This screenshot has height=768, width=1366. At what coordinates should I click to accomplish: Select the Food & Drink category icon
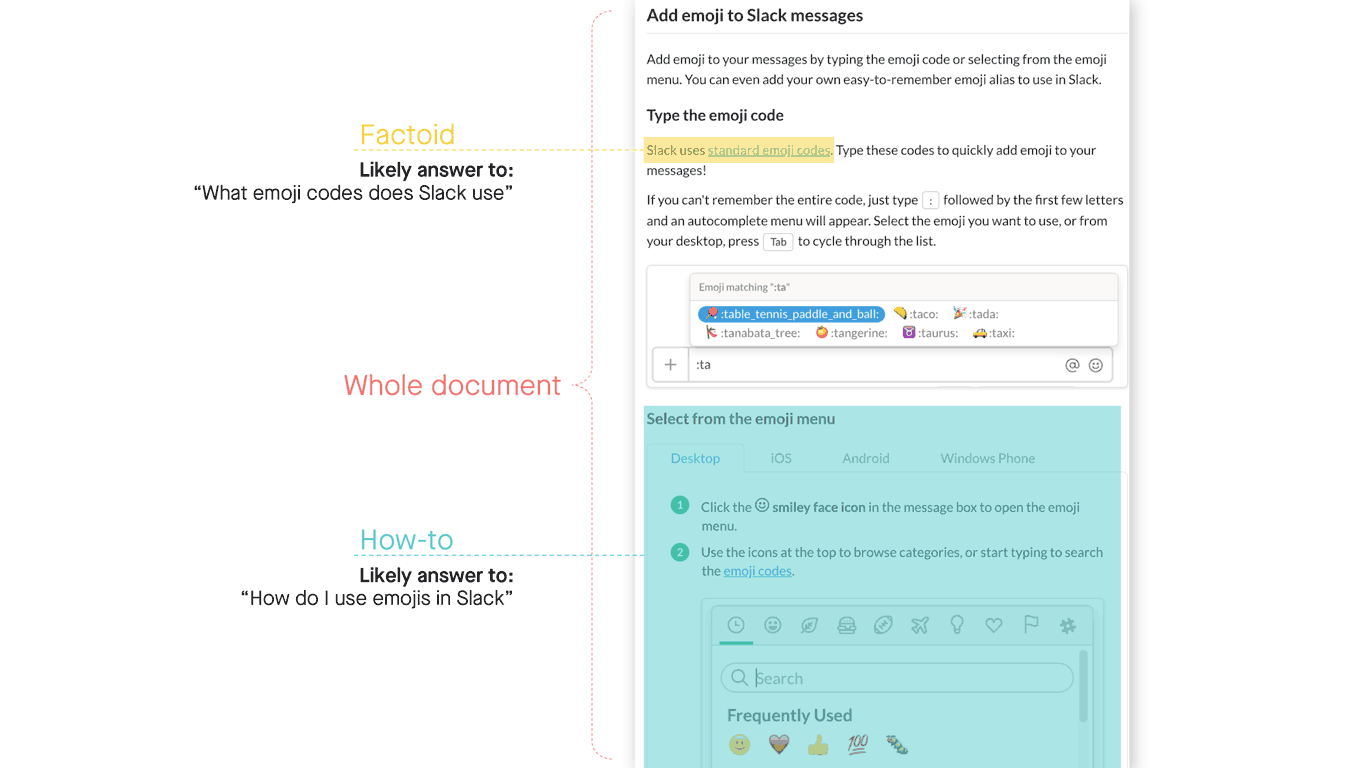tap(846, 625)
